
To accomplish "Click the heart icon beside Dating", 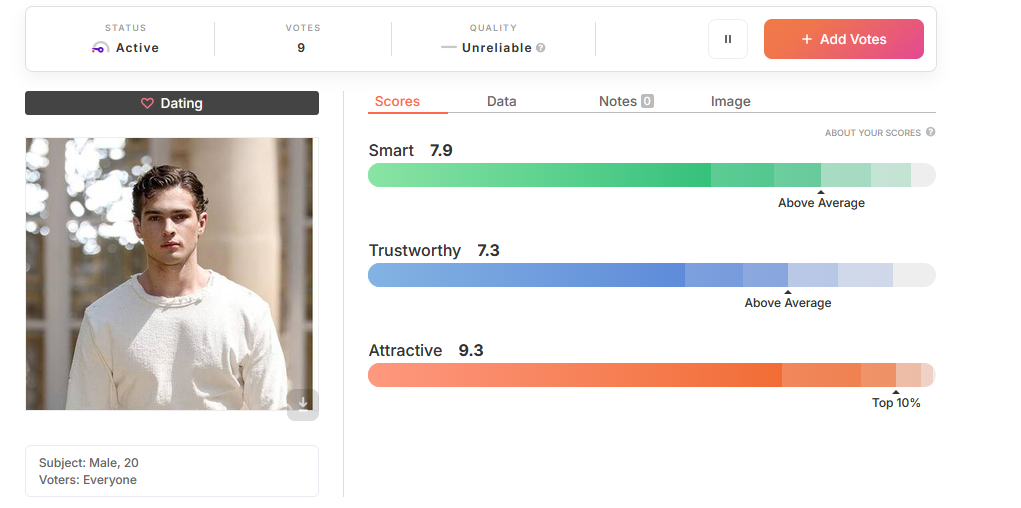I will (x=147, y=104).
